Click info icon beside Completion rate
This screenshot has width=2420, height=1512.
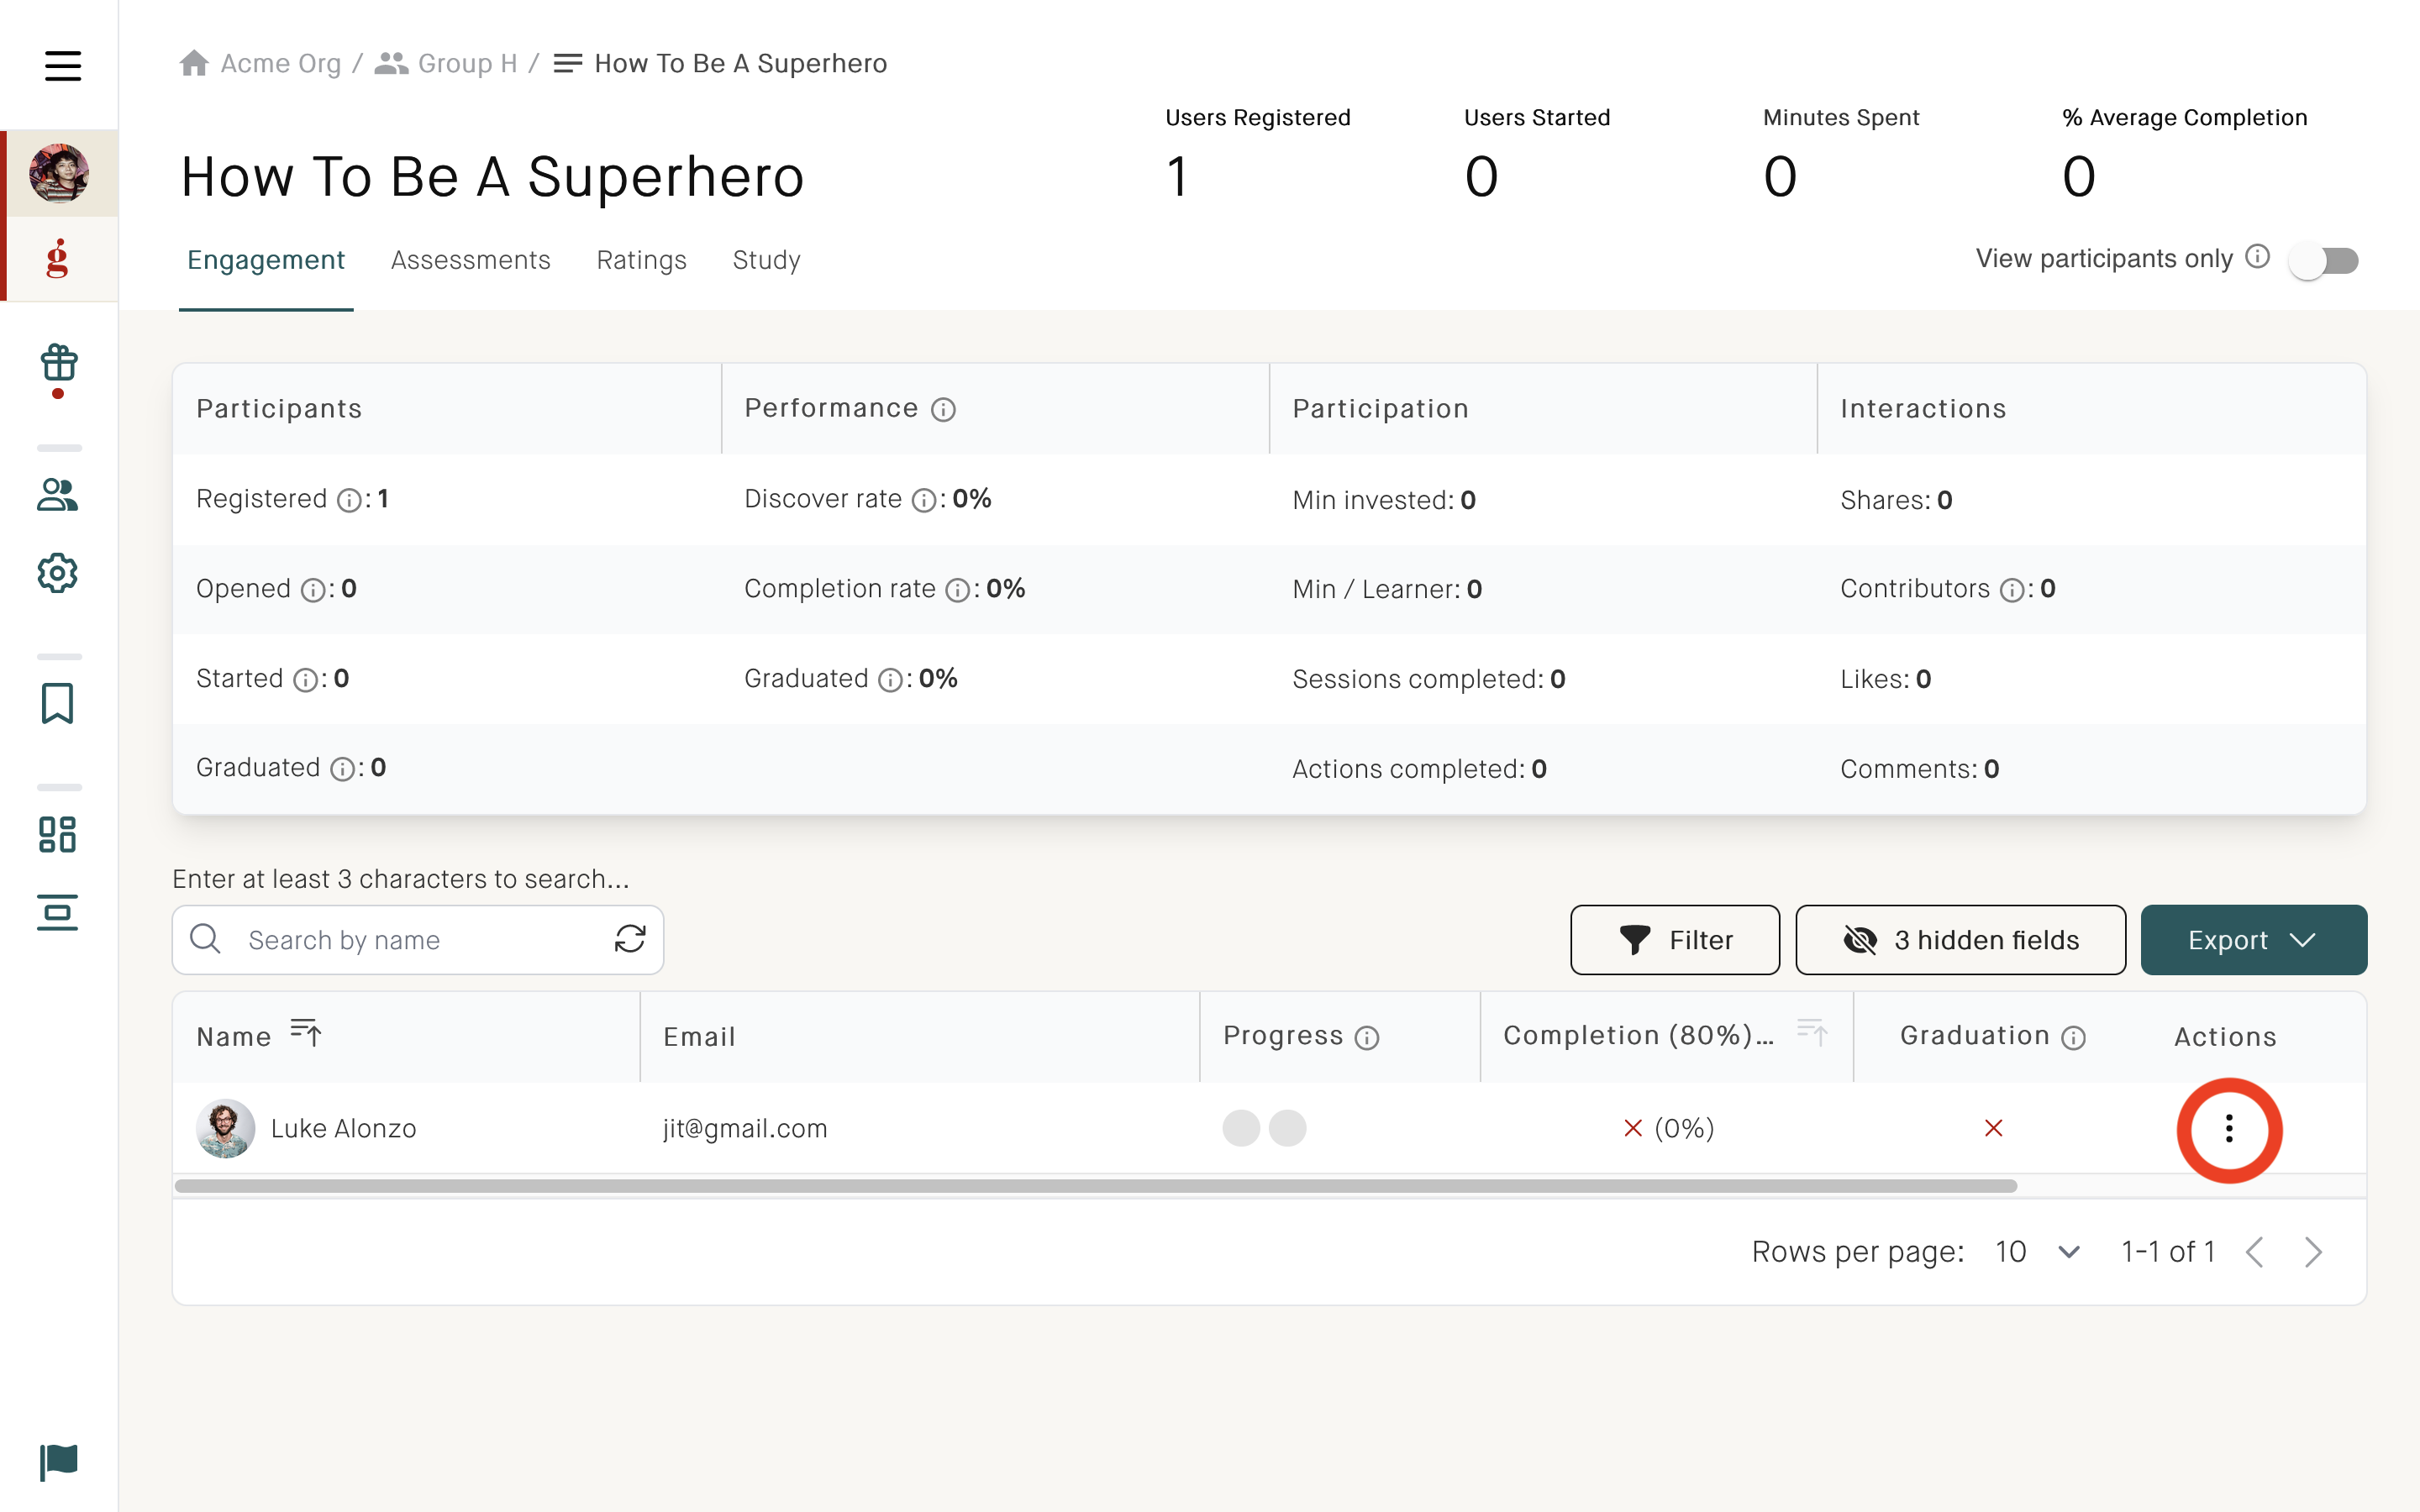pos(958,590)
